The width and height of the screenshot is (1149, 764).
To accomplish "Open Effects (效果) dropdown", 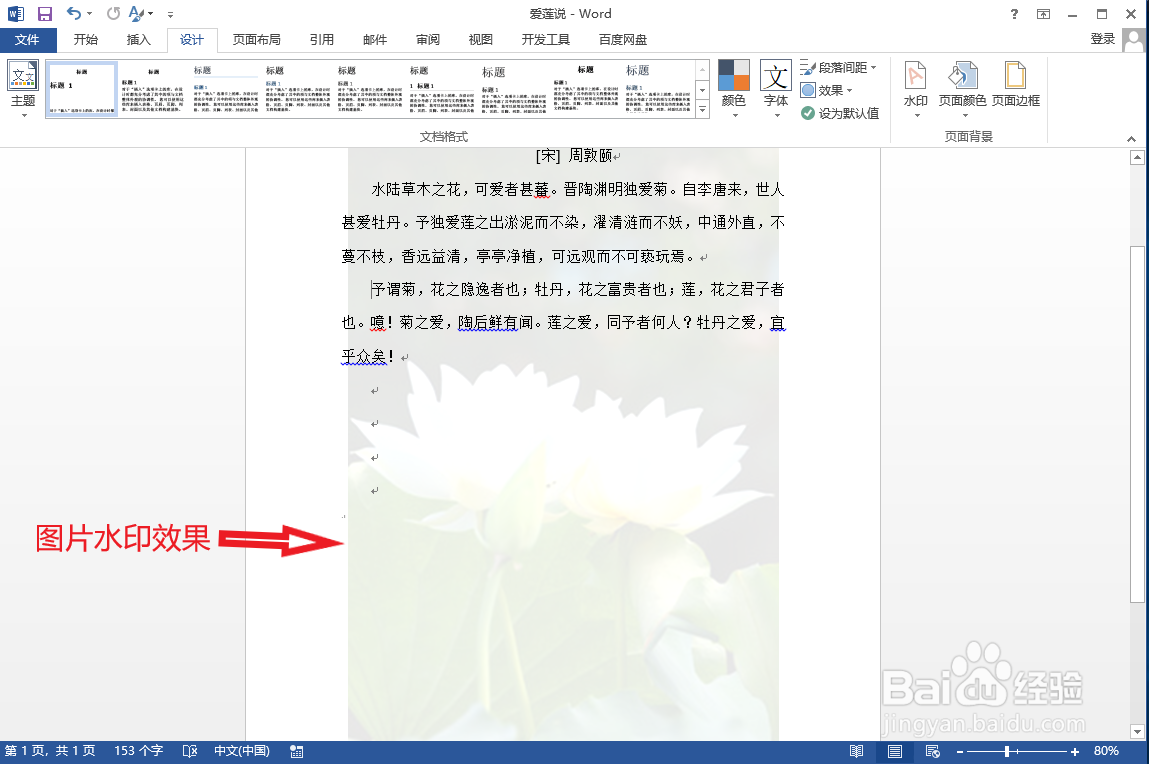I will [827, 90].
